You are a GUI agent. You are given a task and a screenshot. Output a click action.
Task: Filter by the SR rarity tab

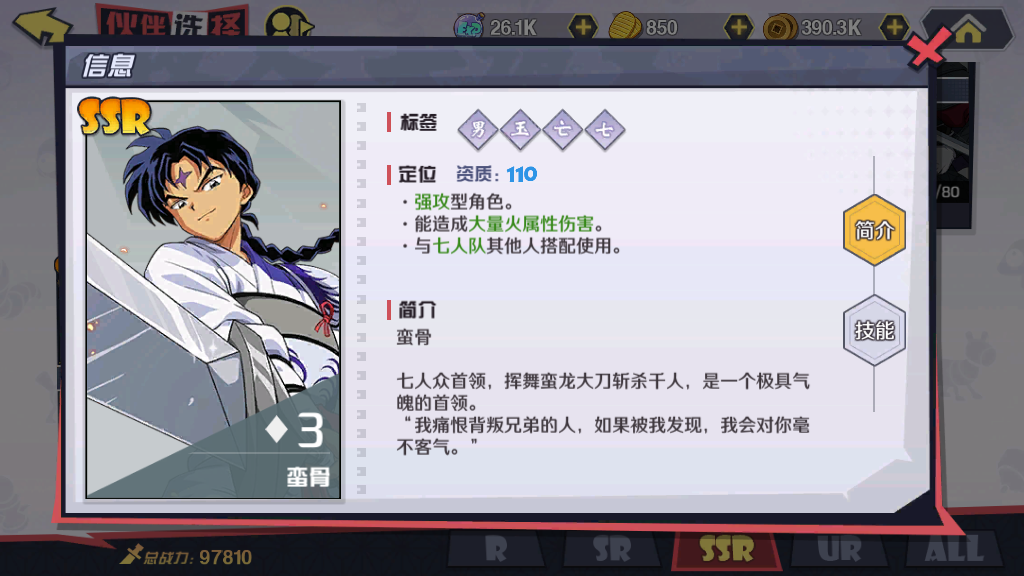[612, 549]
